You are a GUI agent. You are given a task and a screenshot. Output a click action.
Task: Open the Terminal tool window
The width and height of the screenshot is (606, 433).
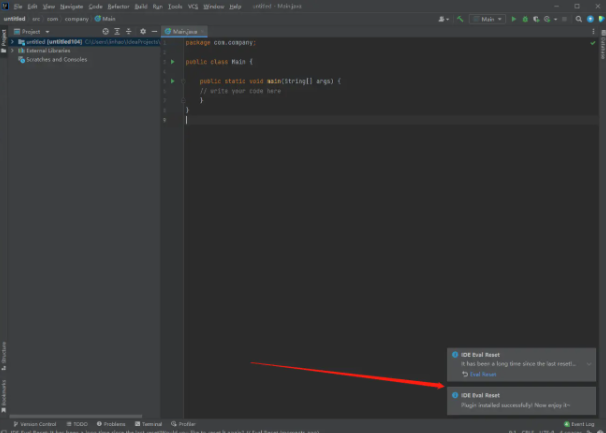click(148, 424)
